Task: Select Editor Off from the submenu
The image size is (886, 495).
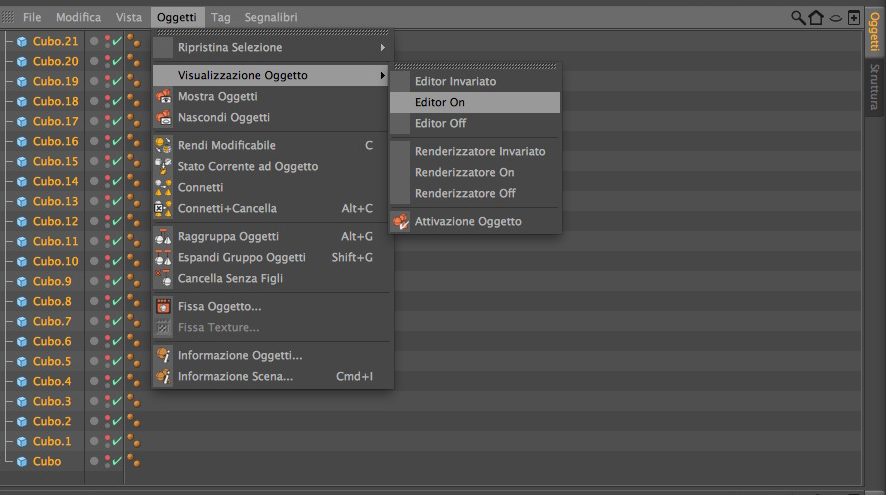Action: (x=441, y=123)
